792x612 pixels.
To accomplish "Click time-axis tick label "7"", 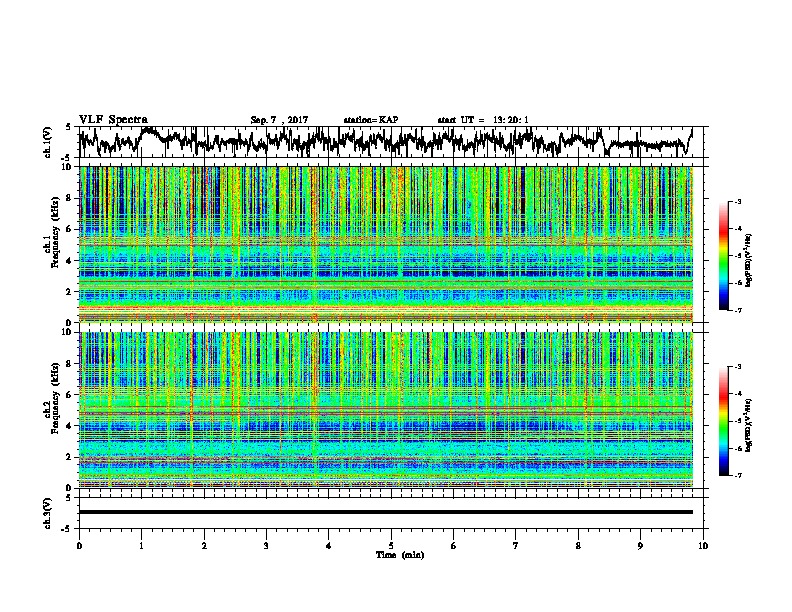I will (516, 546).
